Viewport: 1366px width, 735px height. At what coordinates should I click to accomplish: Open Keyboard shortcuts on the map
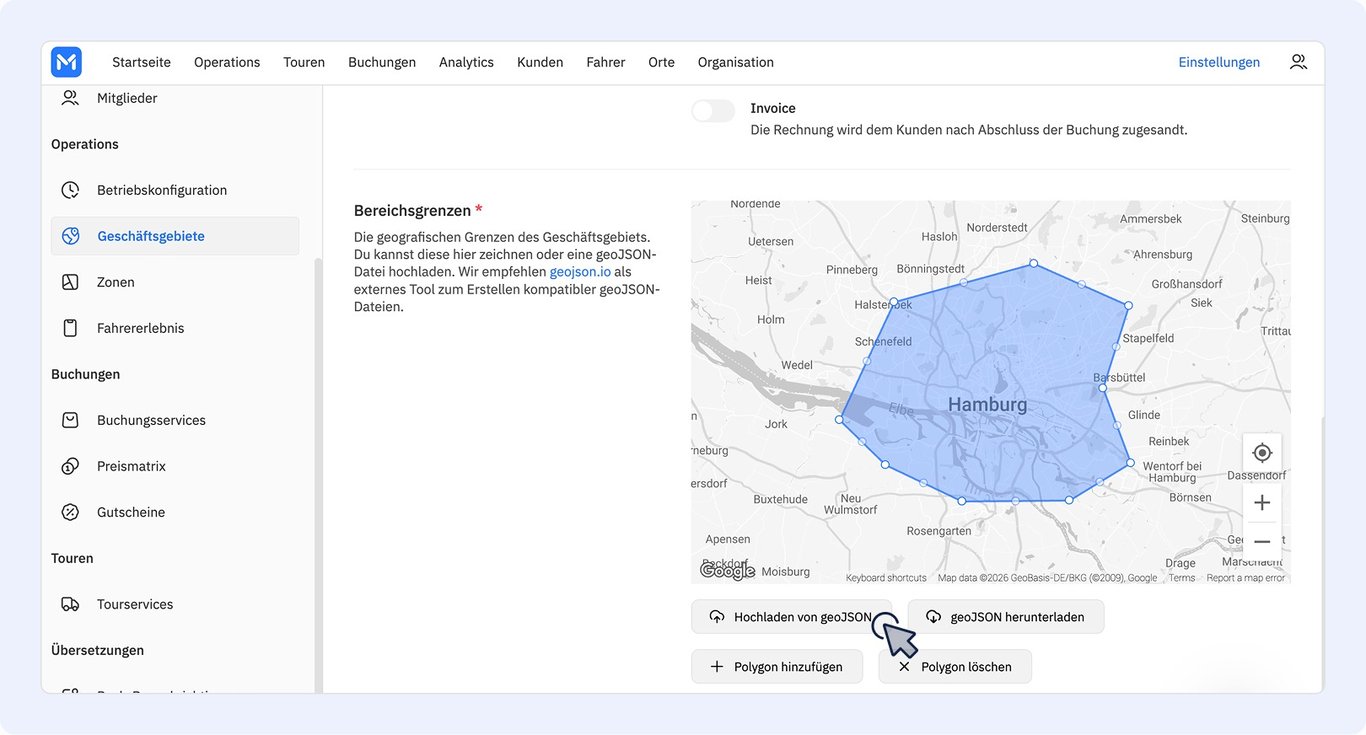886,578
